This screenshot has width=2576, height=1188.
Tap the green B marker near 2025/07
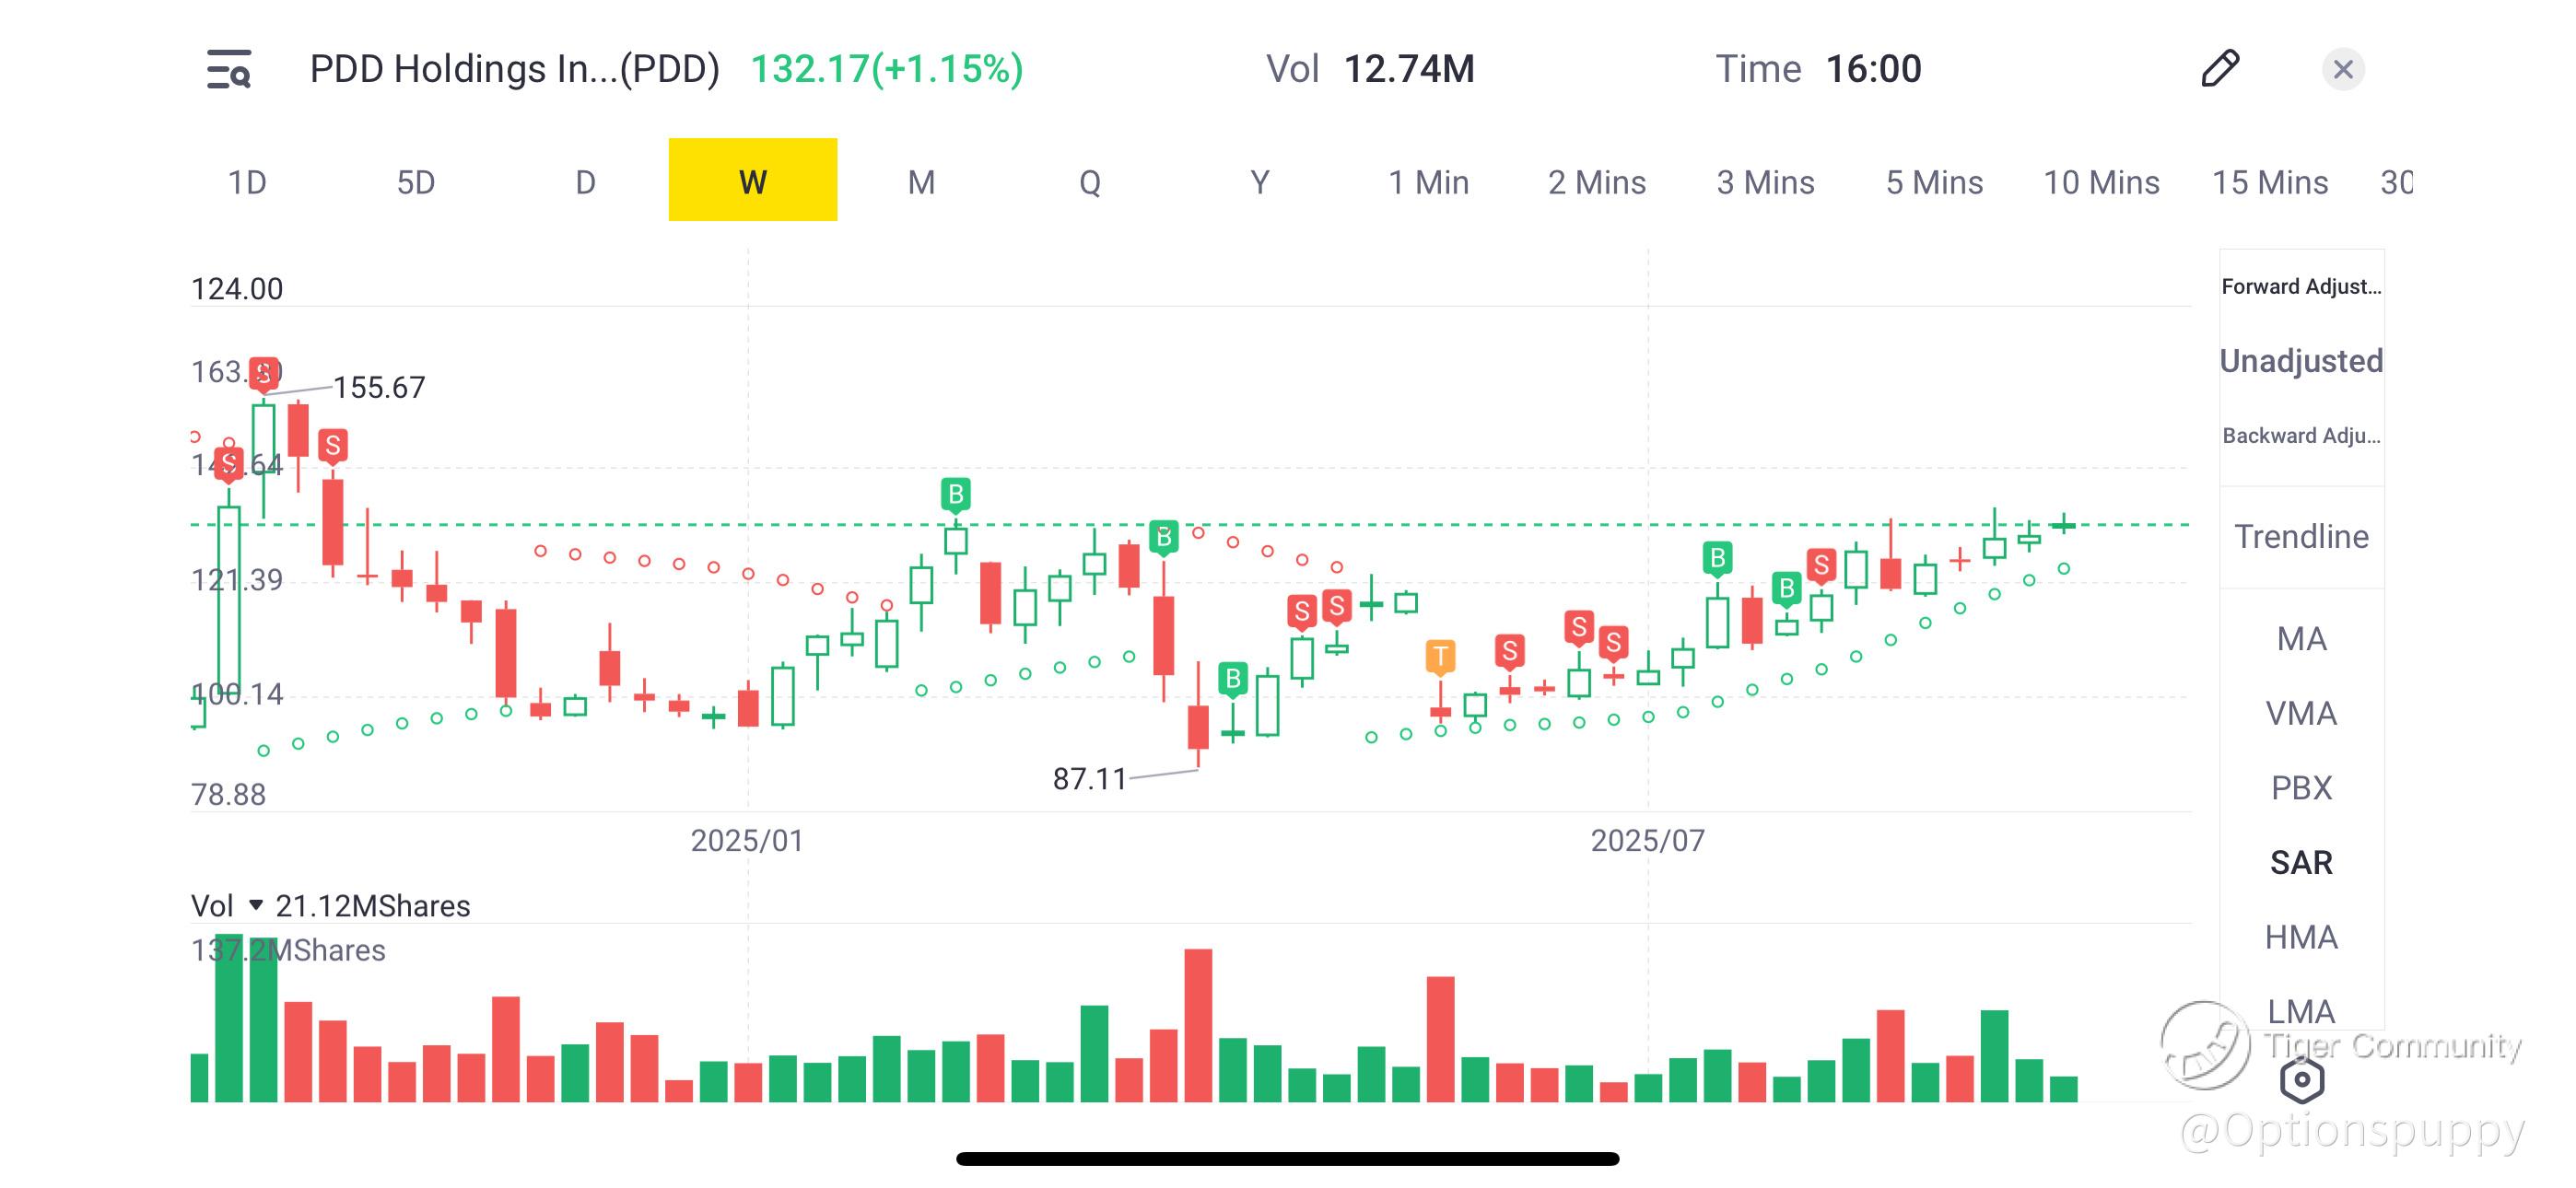[1717, 557]
